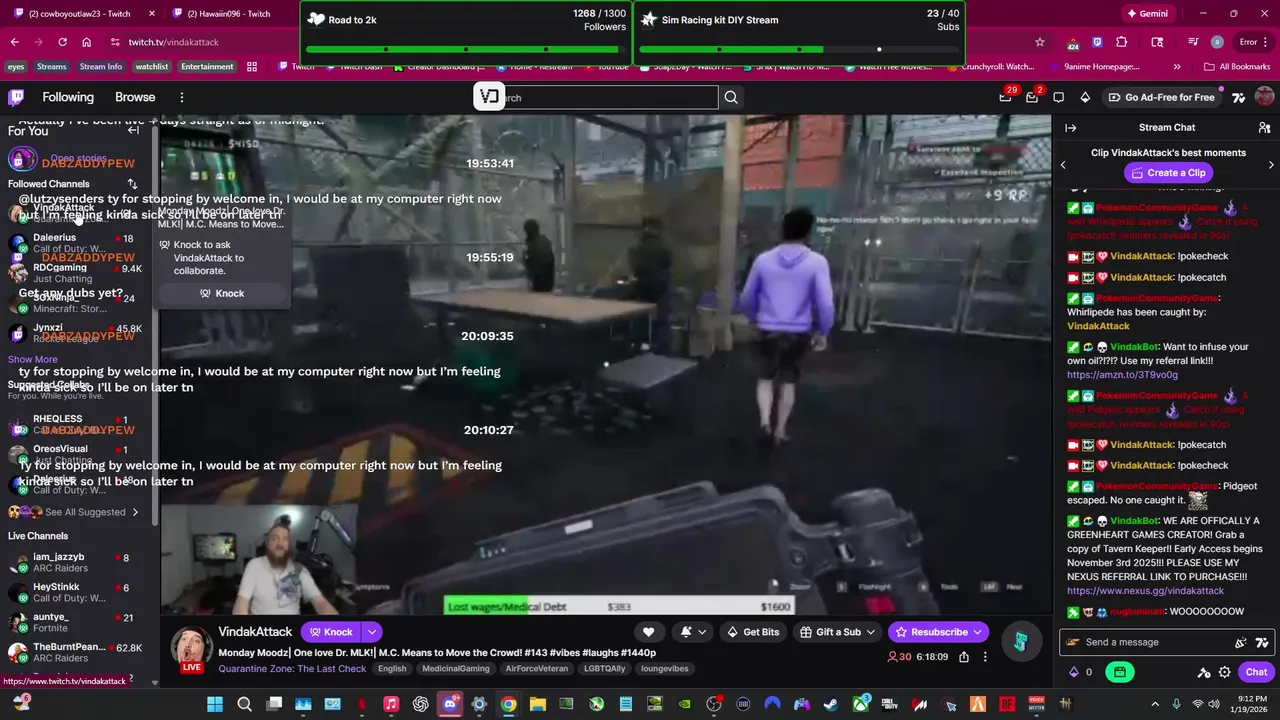Show previous chat banner with left arrow
The width and height of the screenshot is (1280, 720).
tap(1063, 164)
